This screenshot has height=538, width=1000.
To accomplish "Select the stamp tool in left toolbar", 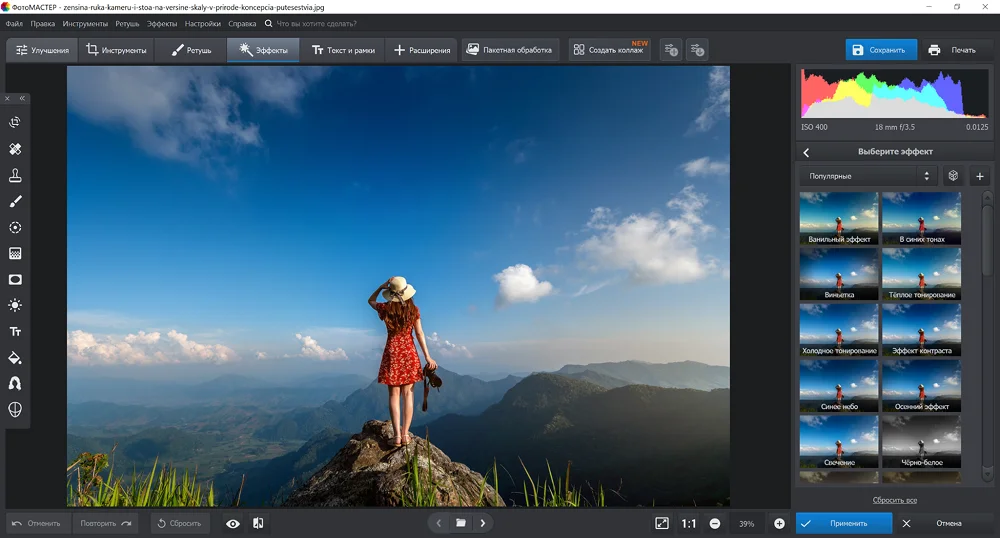I will pos(15,176).
